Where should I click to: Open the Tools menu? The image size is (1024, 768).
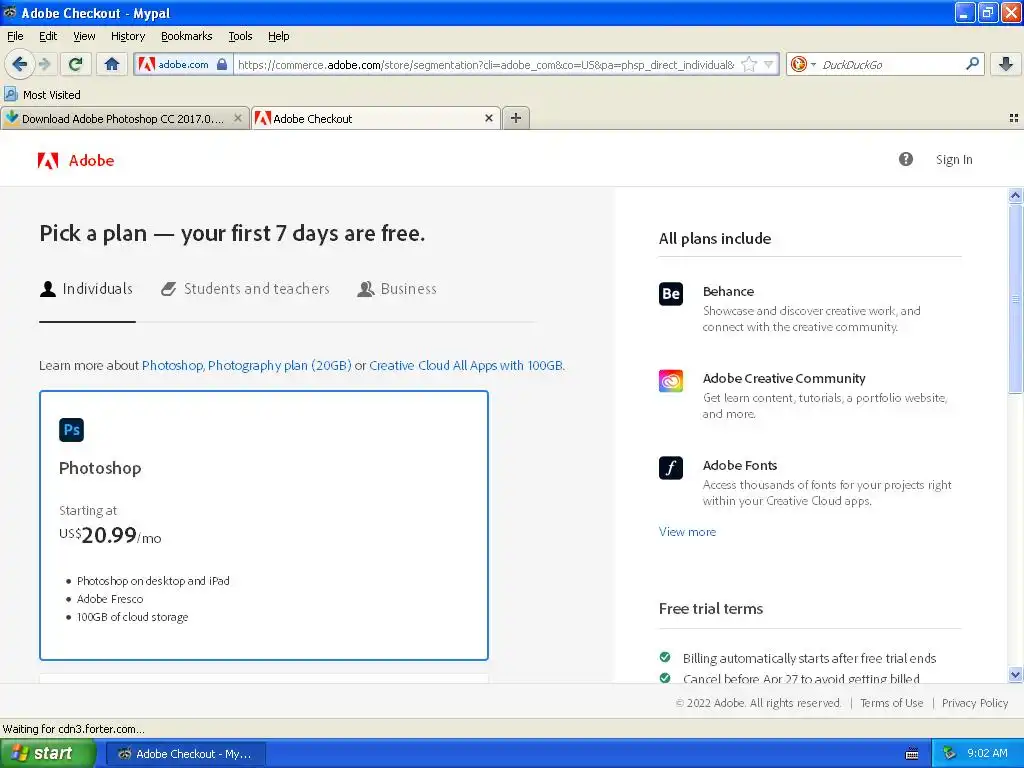(x=240, y=36)
